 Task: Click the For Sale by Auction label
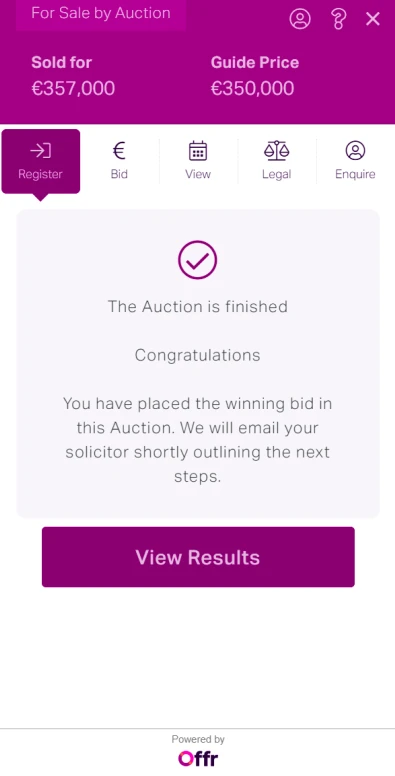pos(100,13)
